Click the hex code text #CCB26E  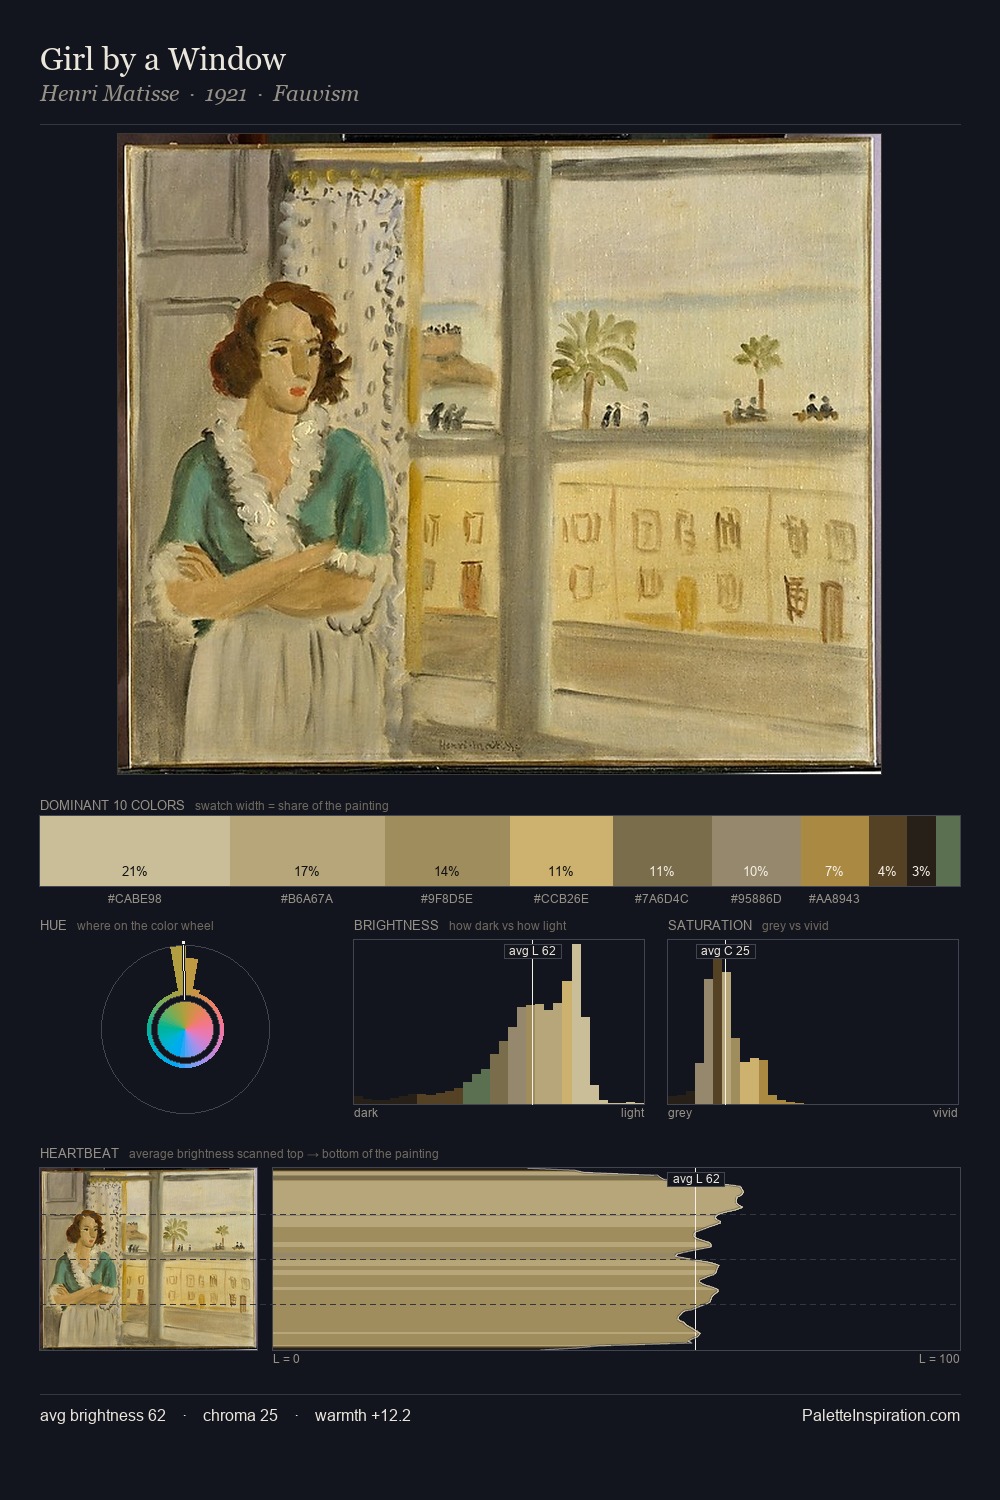(561, 899)
